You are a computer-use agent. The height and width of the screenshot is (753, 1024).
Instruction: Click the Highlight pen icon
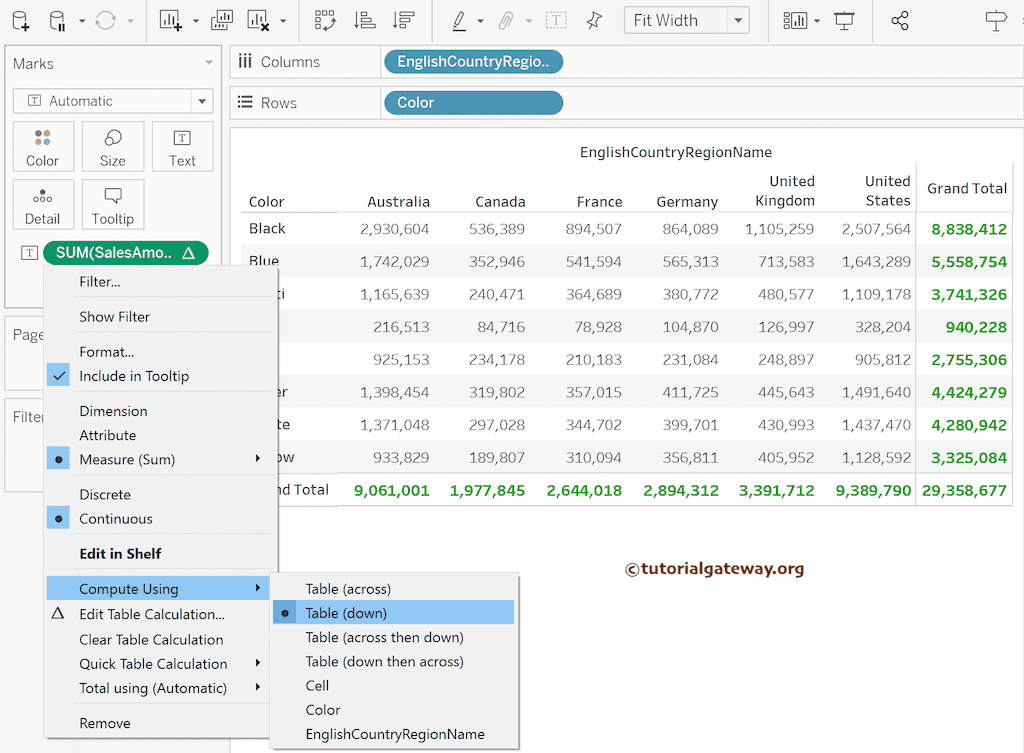[x=459, y=20]
